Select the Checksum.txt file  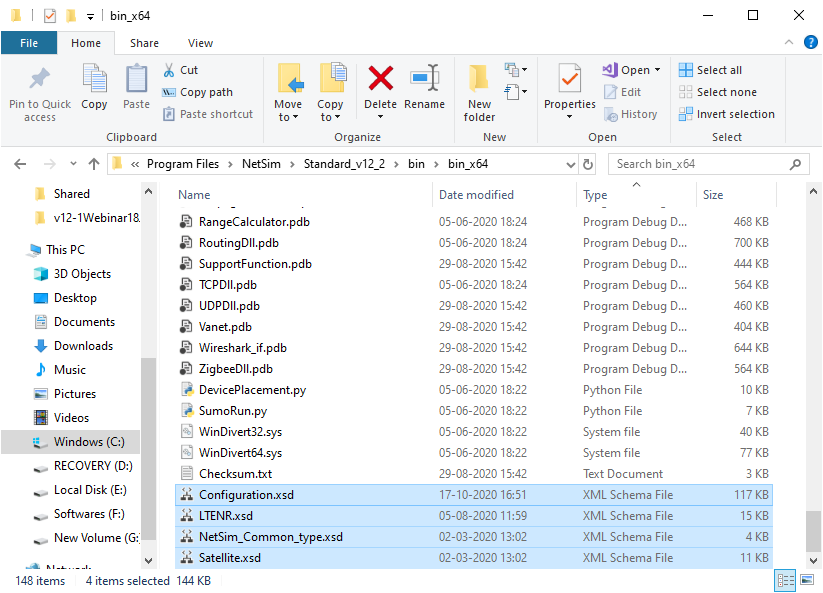click(473, 474)
